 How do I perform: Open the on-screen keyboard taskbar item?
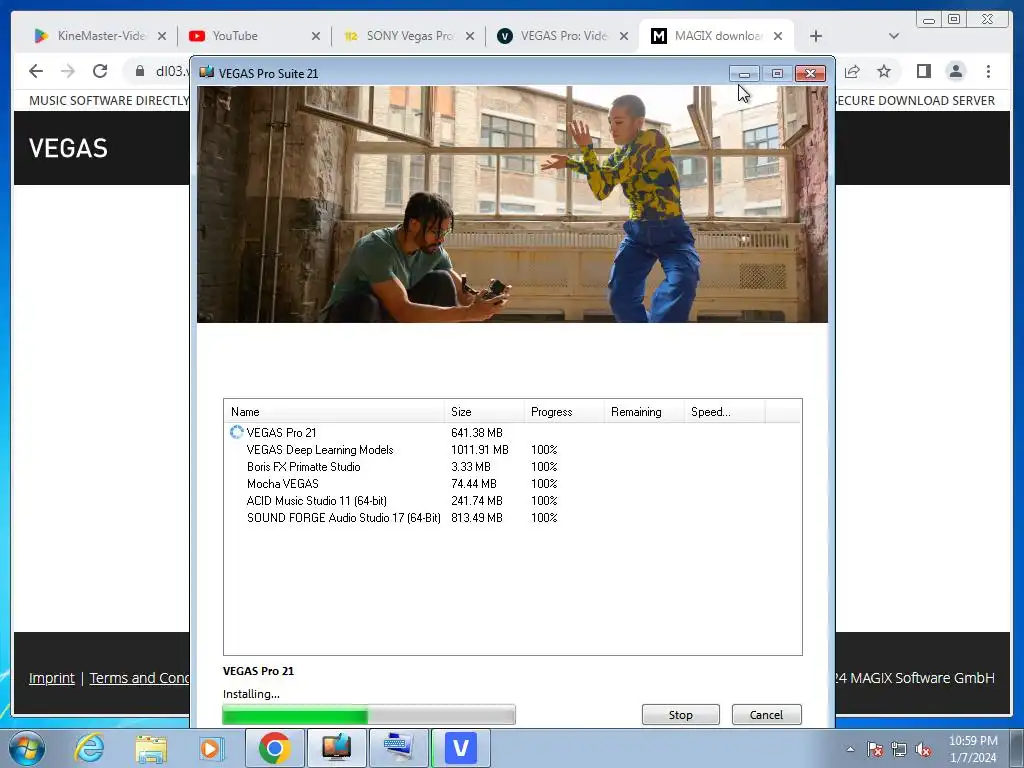[399, 748]
